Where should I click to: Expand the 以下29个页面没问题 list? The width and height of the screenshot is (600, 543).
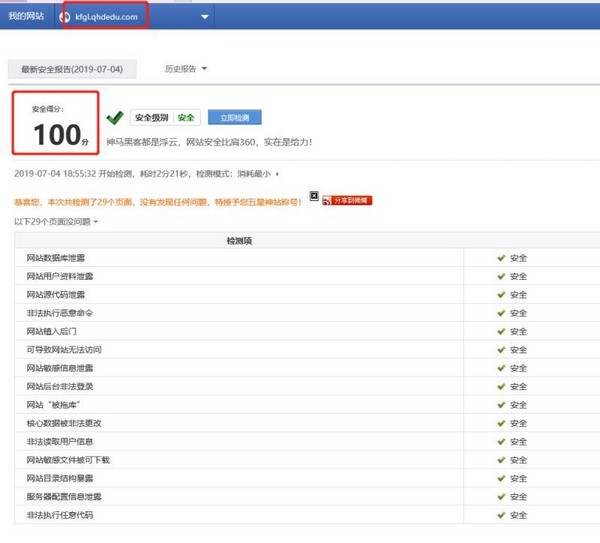coord(56,222)
